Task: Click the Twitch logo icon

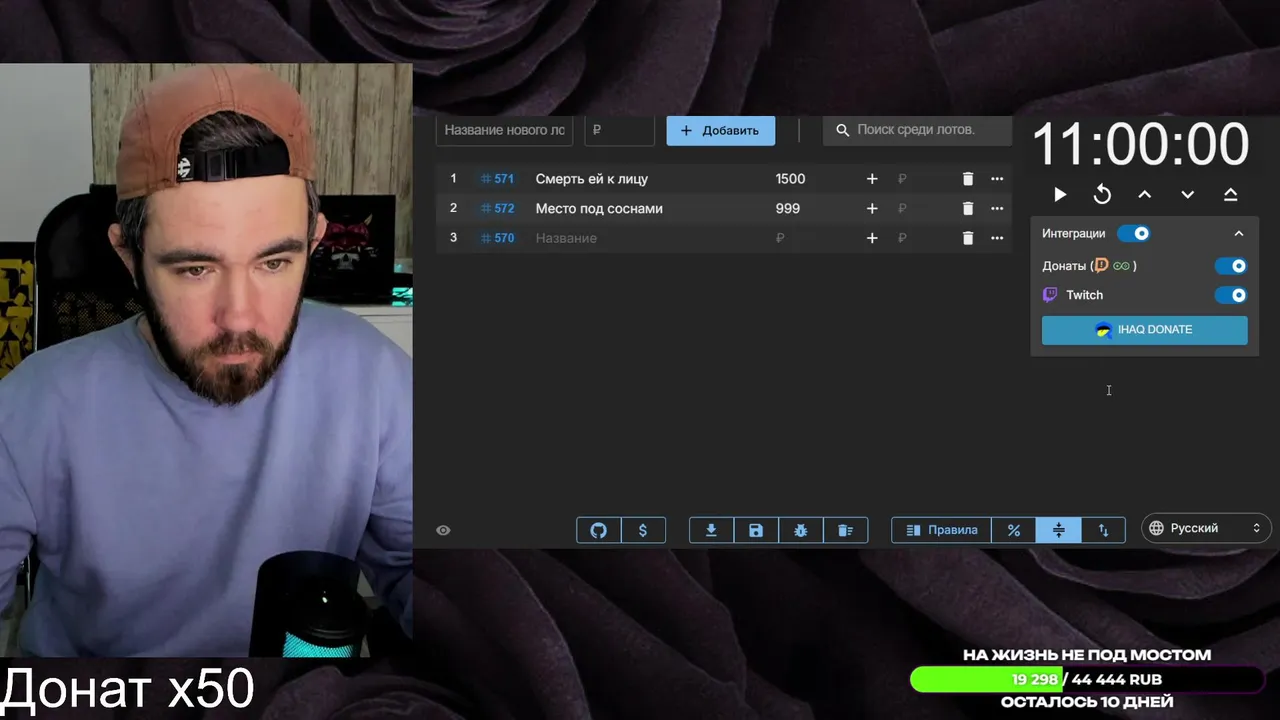Action: pos(1050,295)
